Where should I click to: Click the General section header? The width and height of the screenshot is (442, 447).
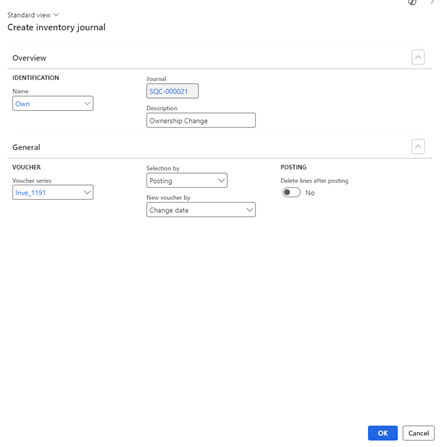[26, 147]
